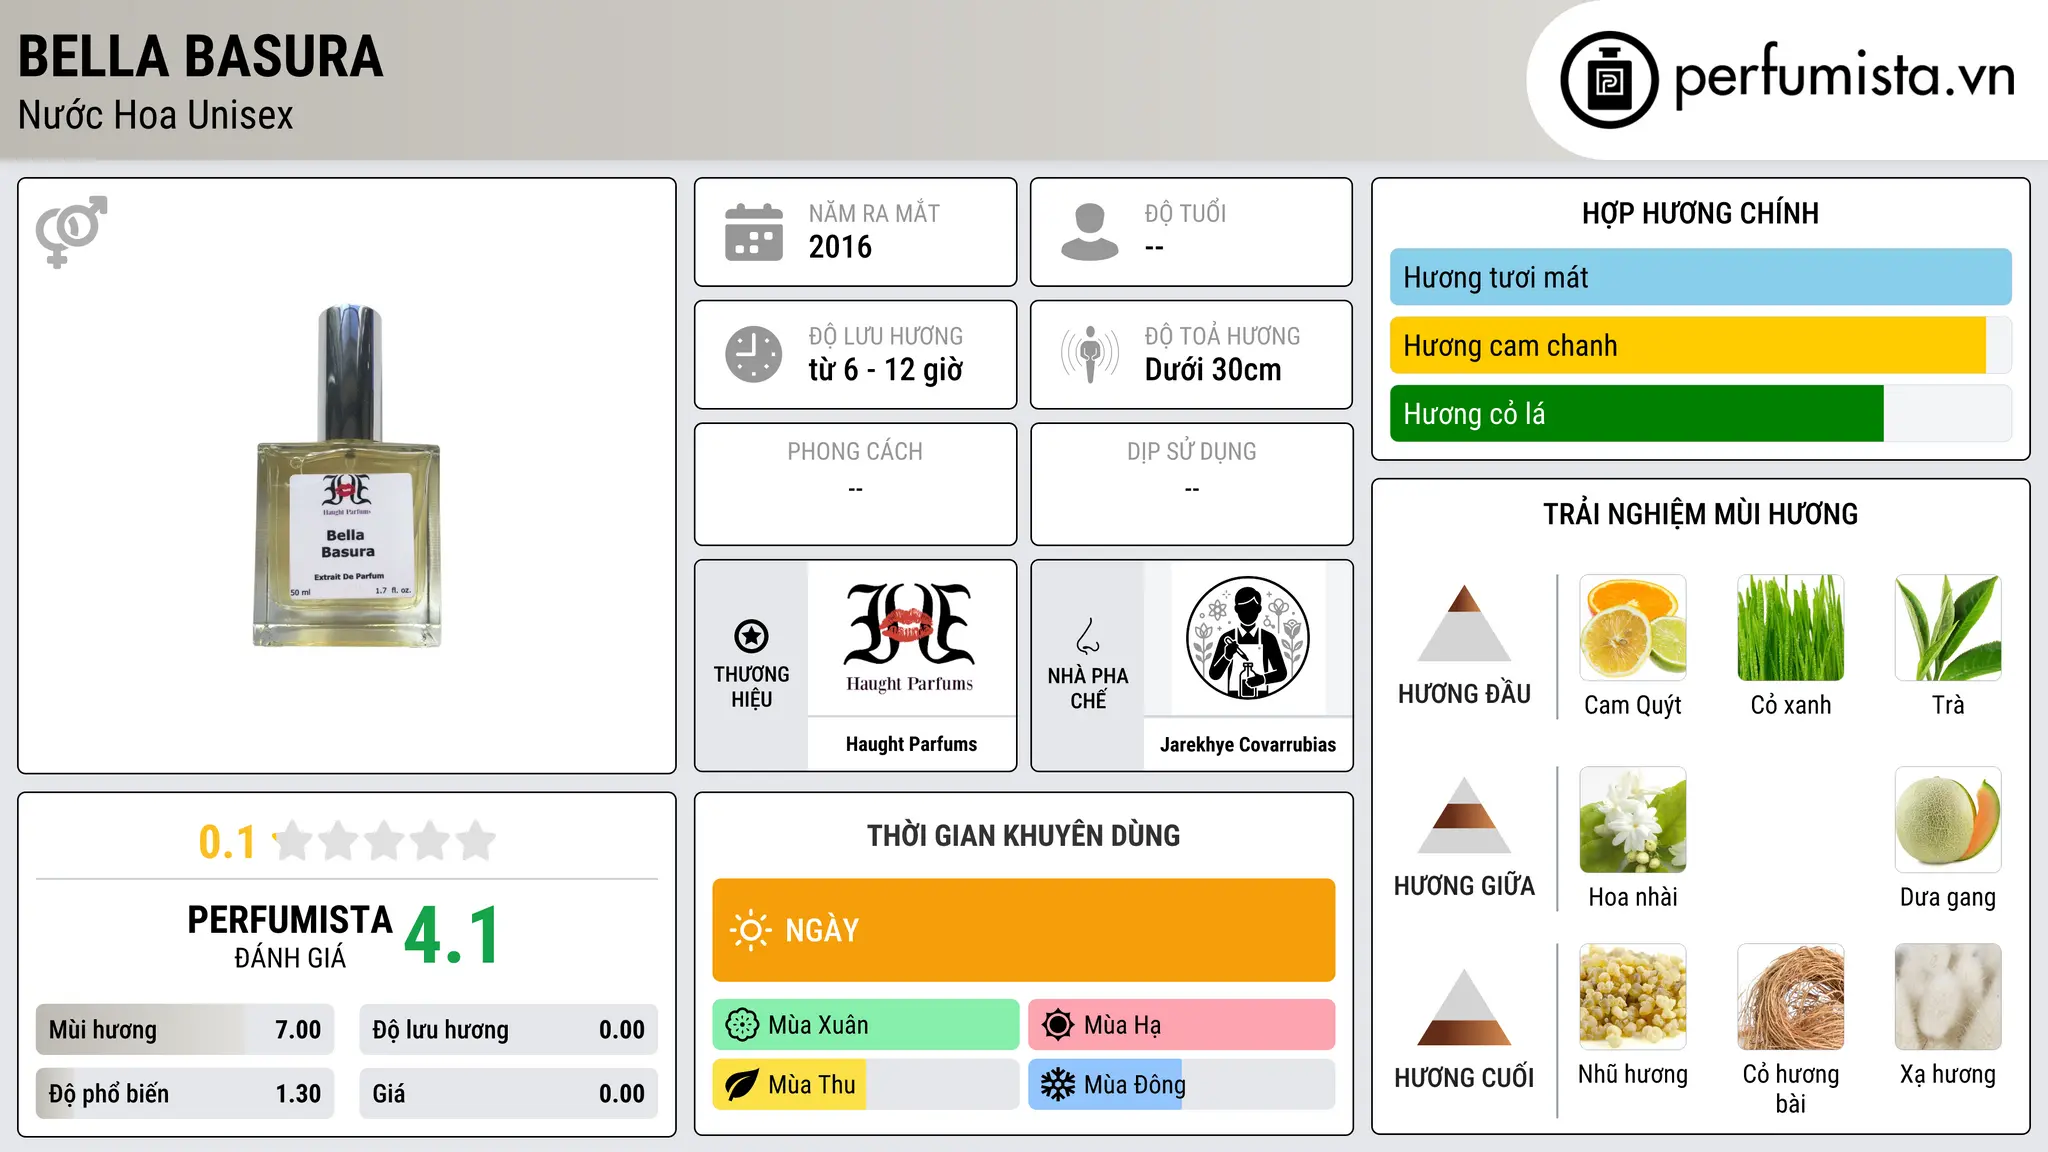Click the longevity value từ 6 - 12 giờ
The image size is (2048, 1152).
point(886,370)
